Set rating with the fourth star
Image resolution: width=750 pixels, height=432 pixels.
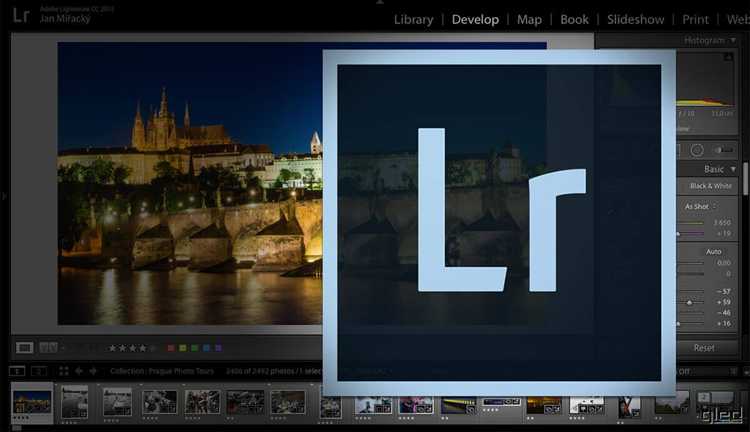[x=143, y=348]
